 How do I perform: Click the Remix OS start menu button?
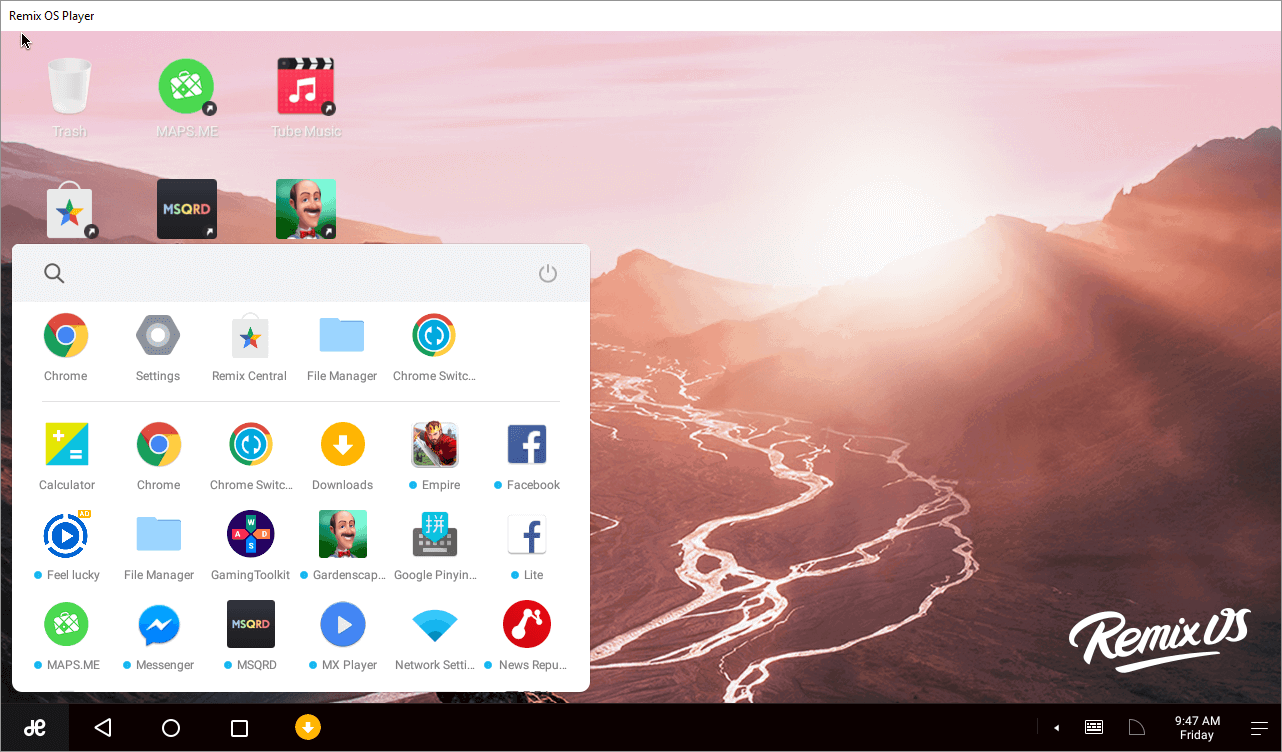(34, 728)
